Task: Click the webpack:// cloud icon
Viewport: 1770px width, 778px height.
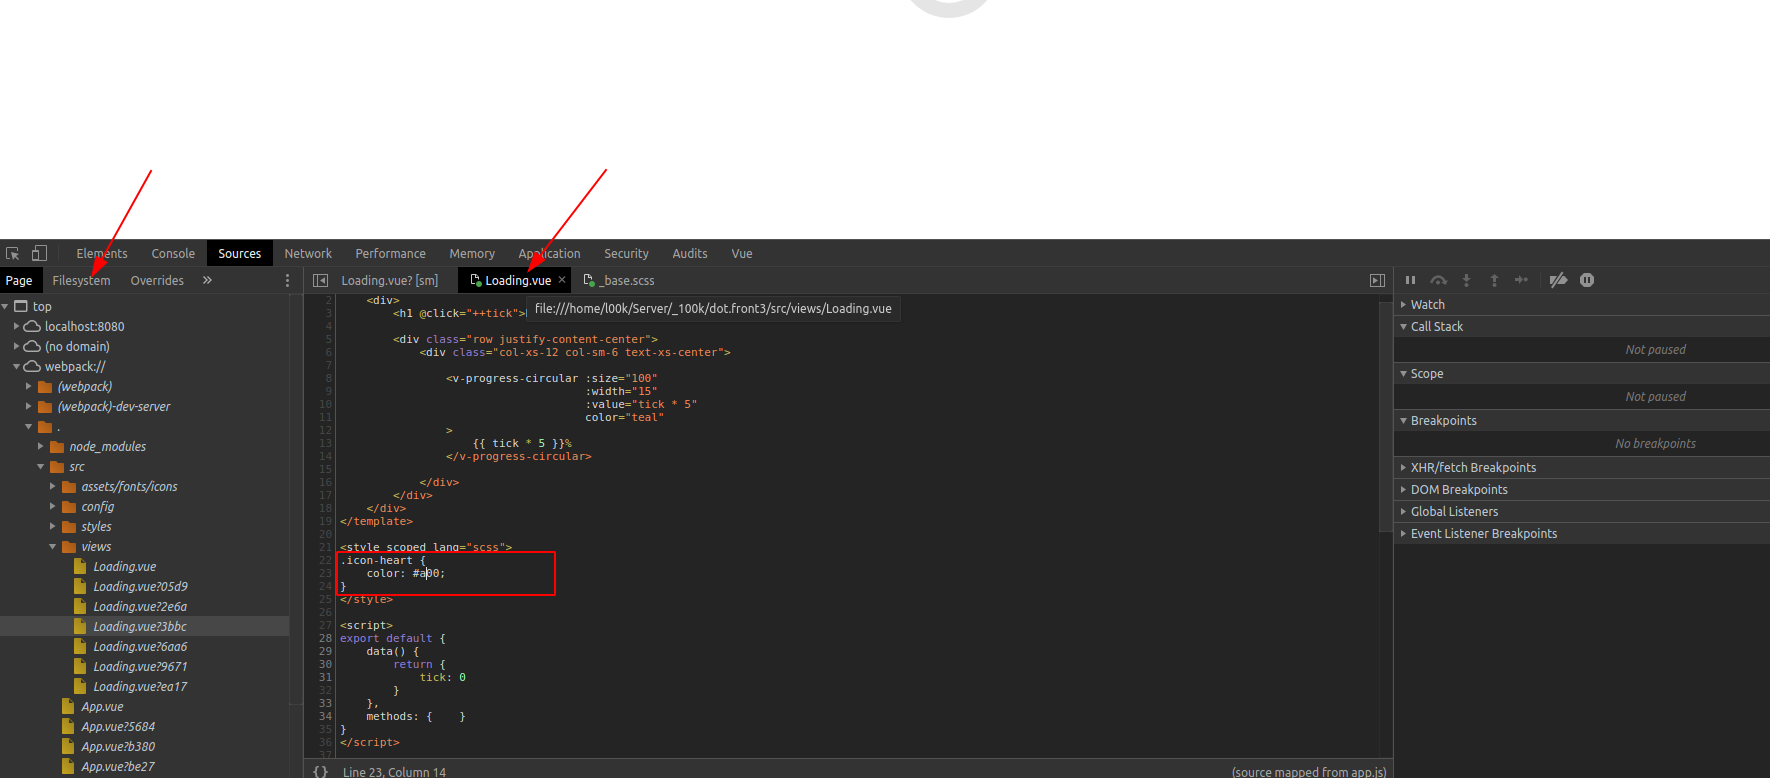Action: [32, 367]
